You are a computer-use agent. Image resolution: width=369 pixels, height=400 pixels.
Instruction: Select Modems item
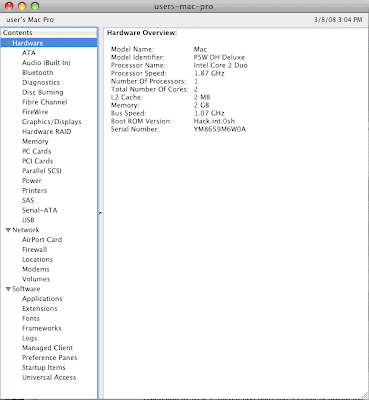coord(36,269)
